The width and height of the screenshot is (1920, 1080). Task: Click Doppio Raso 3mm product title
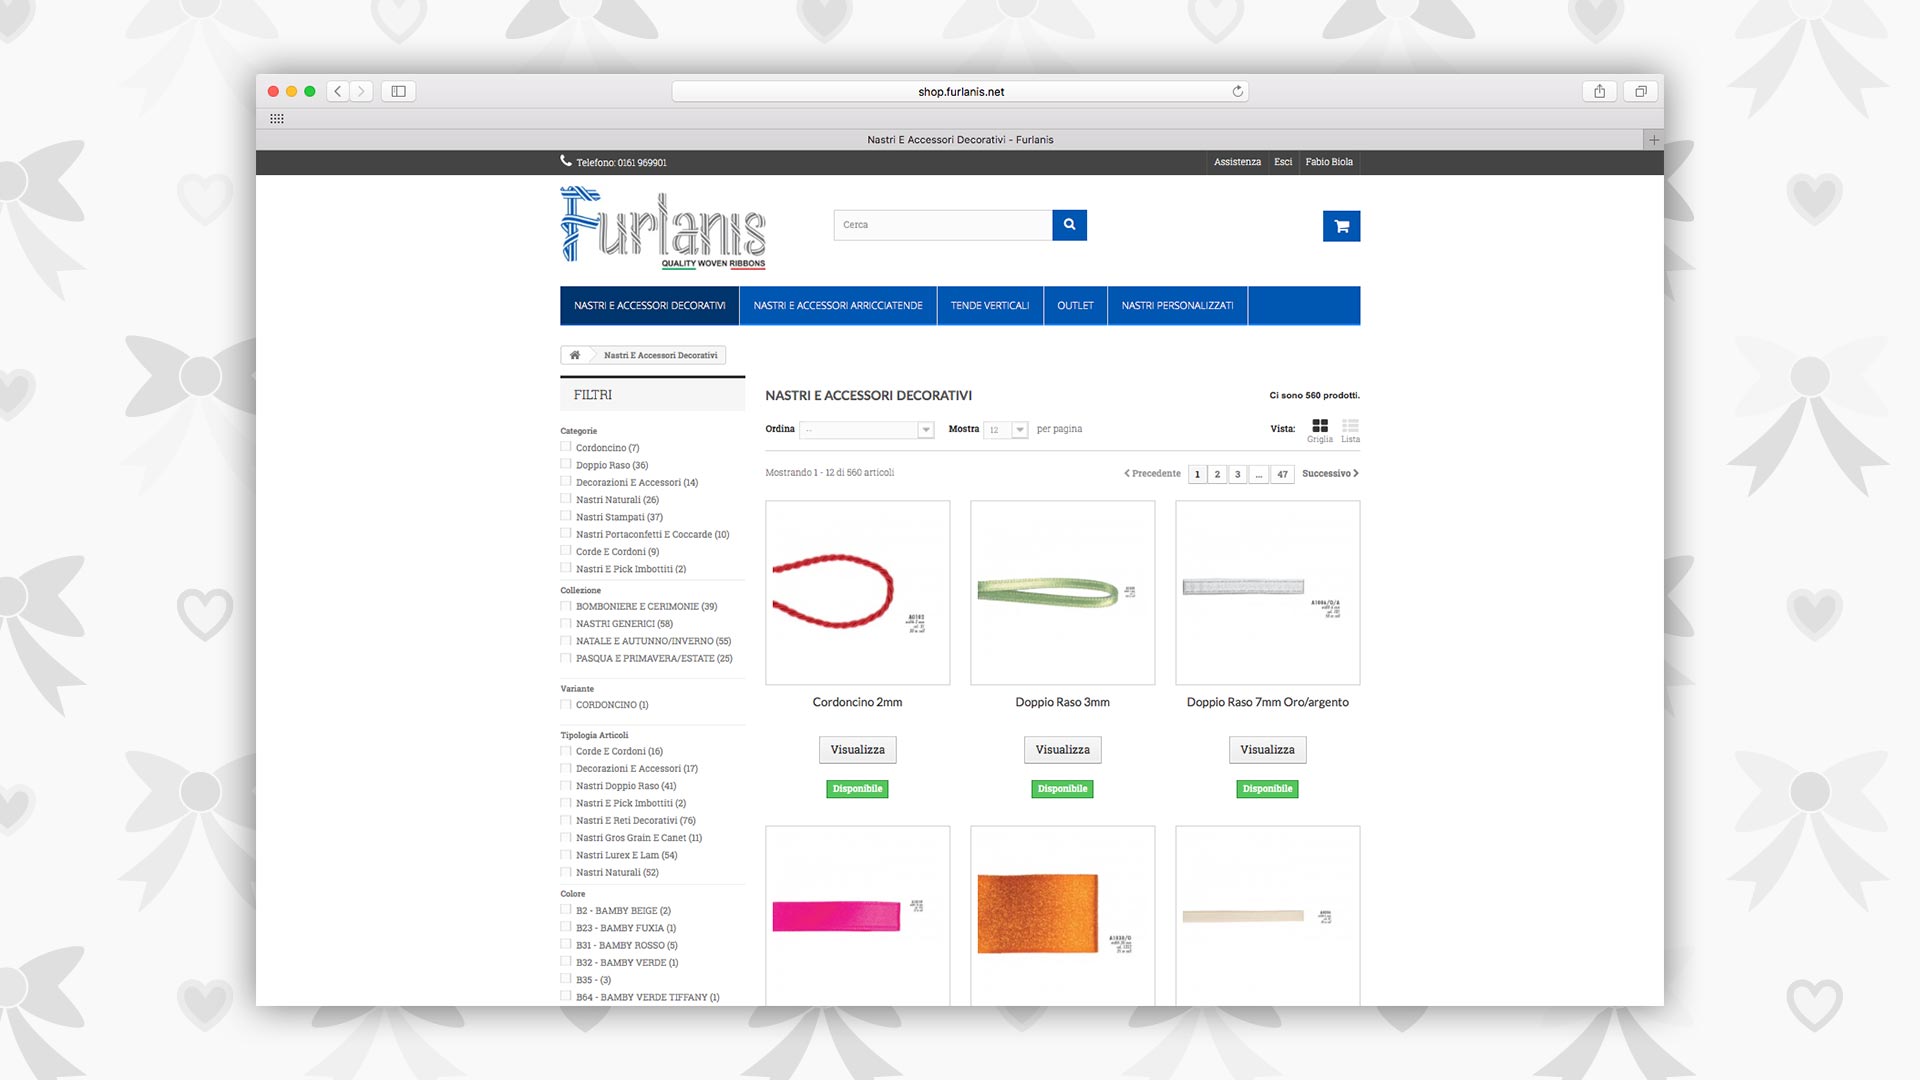coord(1062,703)
